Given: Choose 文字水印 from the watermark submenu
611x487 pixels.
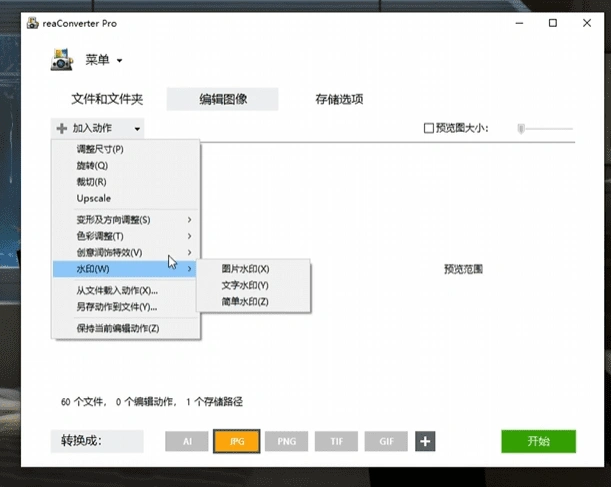Looking at the screenshot, I should coord(245,284).
